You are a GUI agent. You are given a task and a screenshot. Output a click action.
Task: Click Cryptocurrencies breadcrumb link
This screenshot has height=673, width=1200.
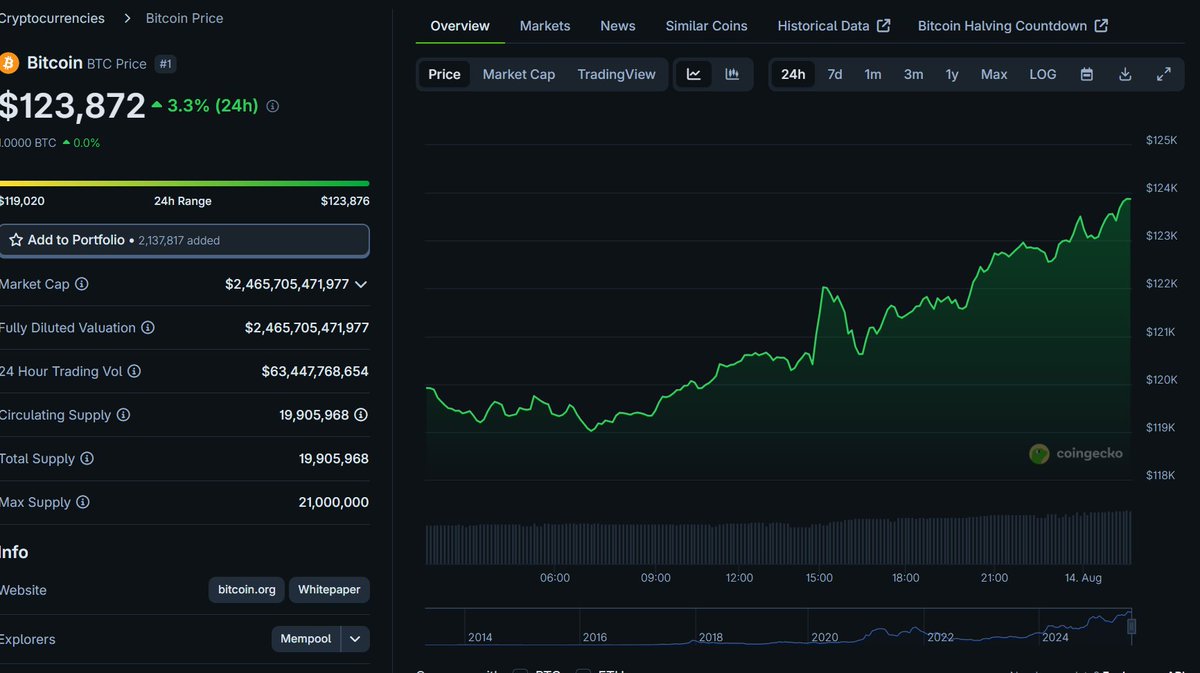click(52, 18)
